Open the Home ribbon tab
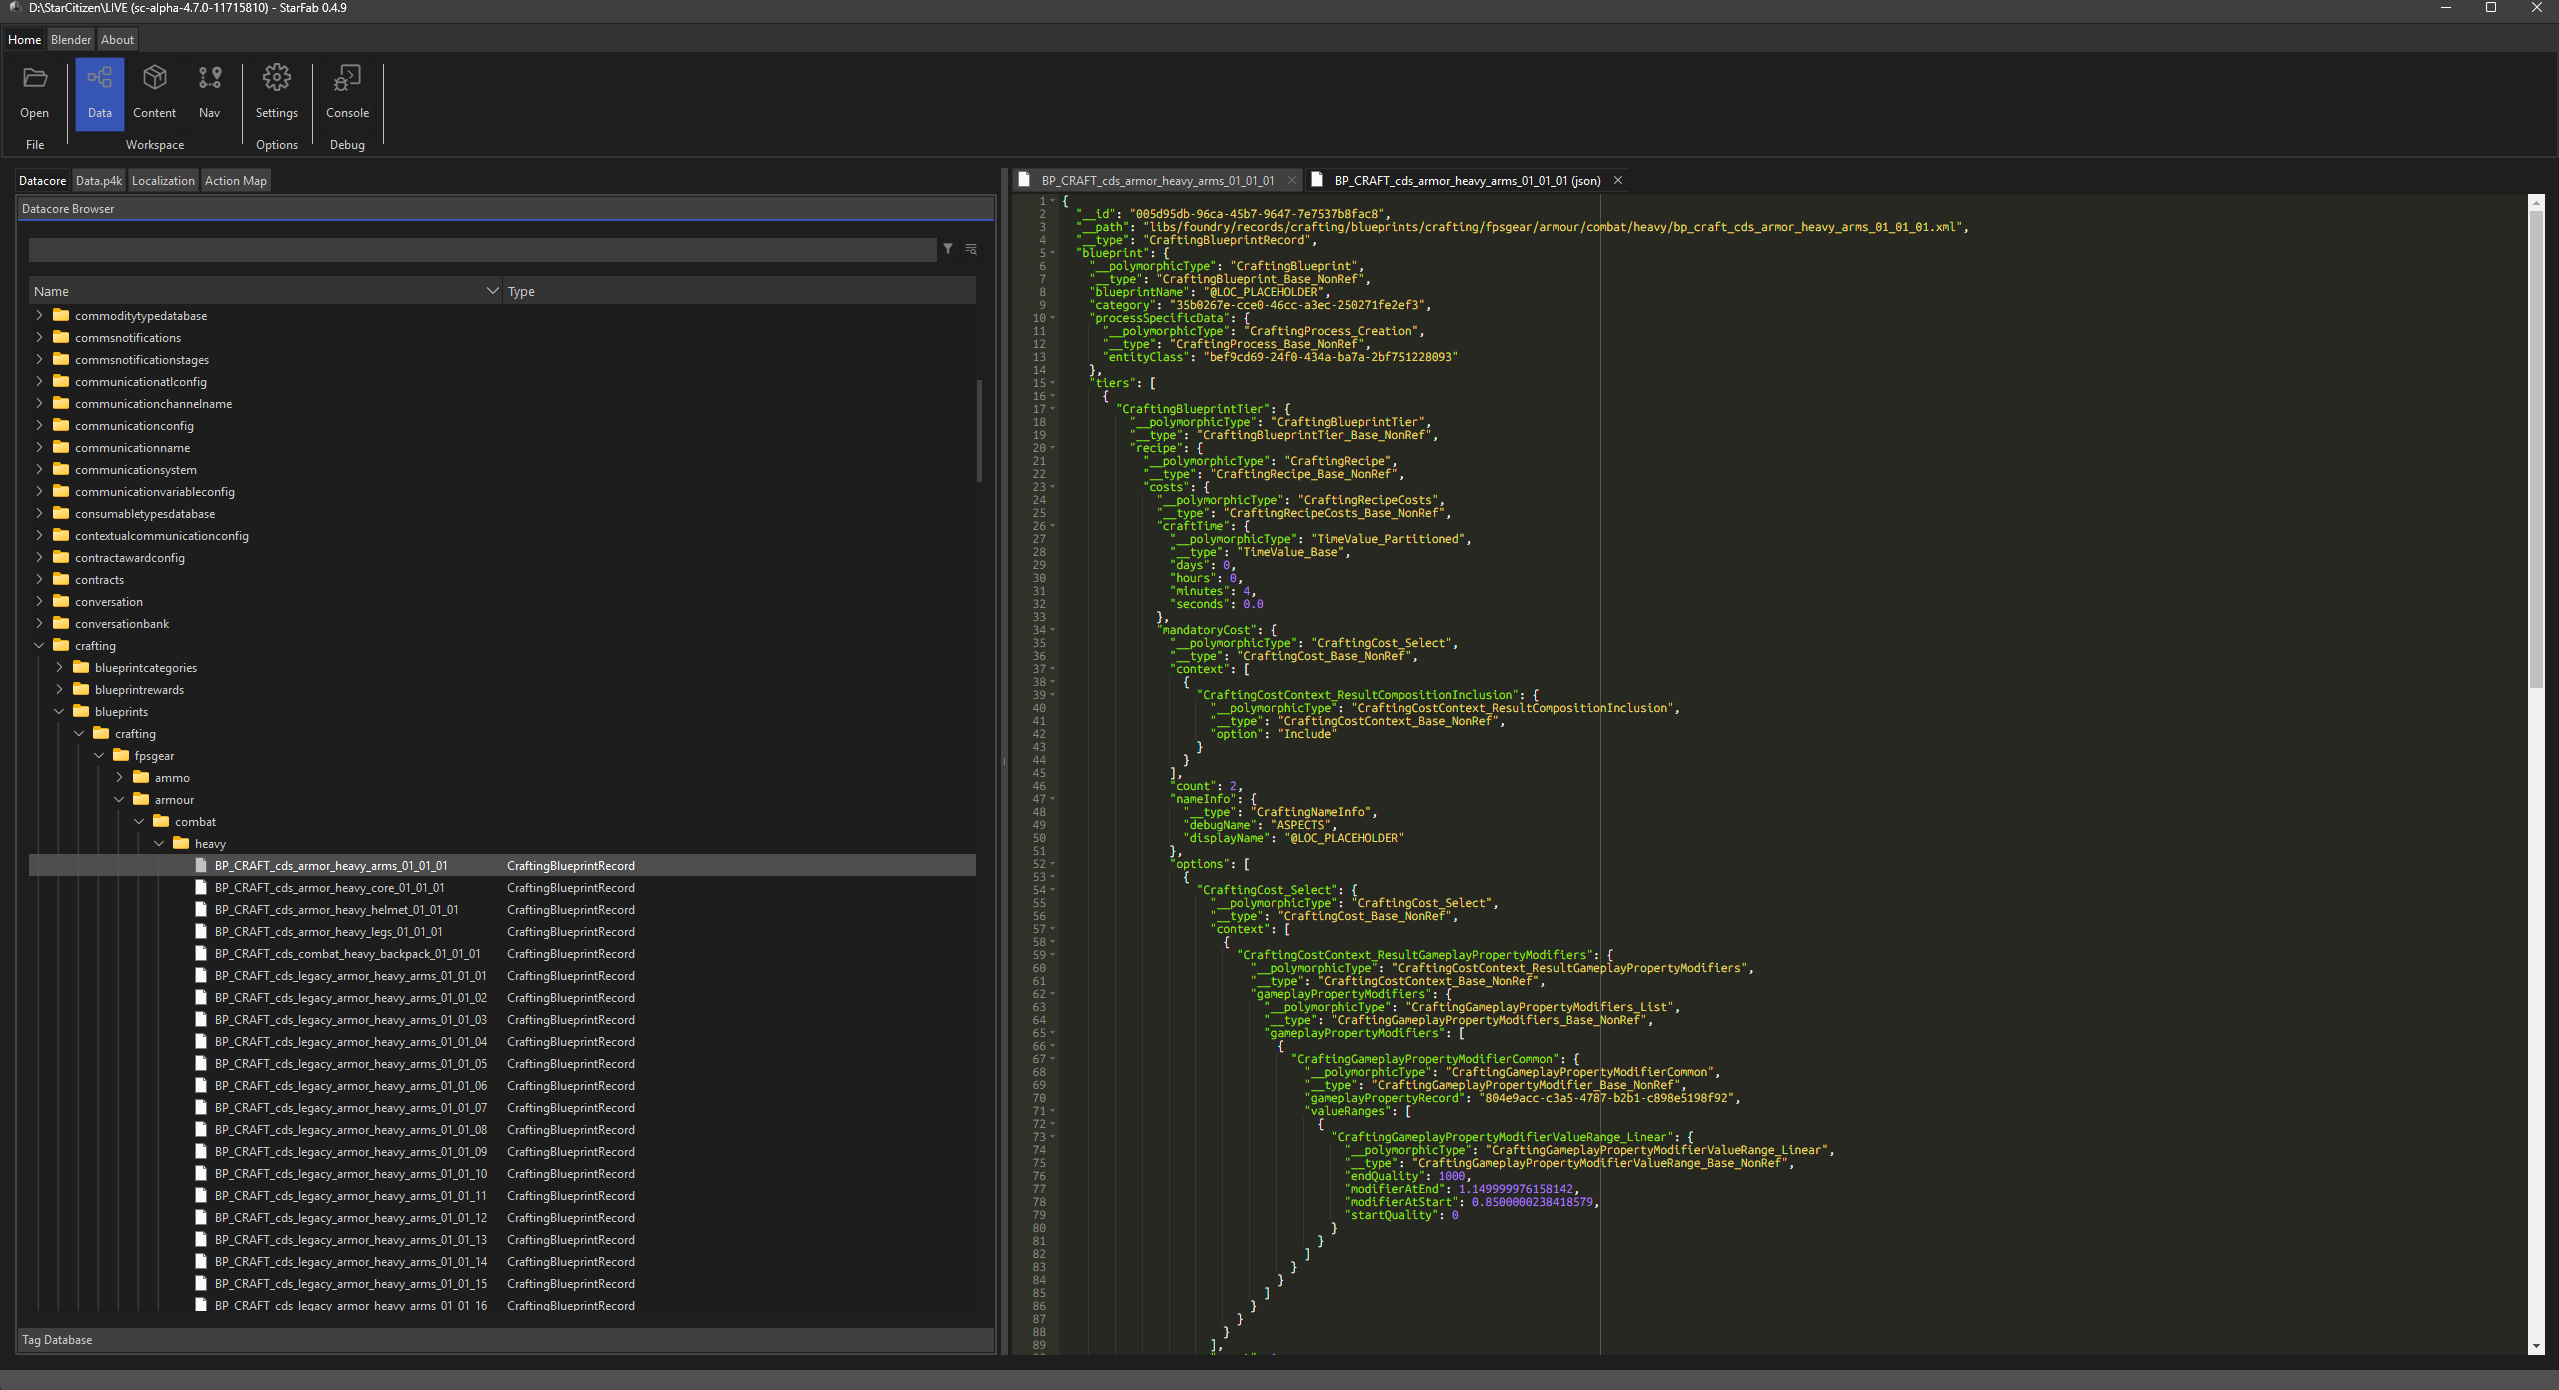 pos(25,40)
